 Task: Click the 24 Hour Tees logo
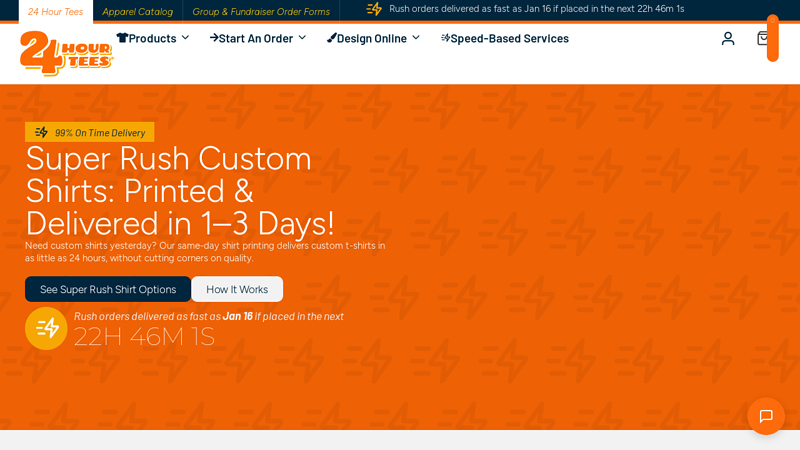pos(66,53)
